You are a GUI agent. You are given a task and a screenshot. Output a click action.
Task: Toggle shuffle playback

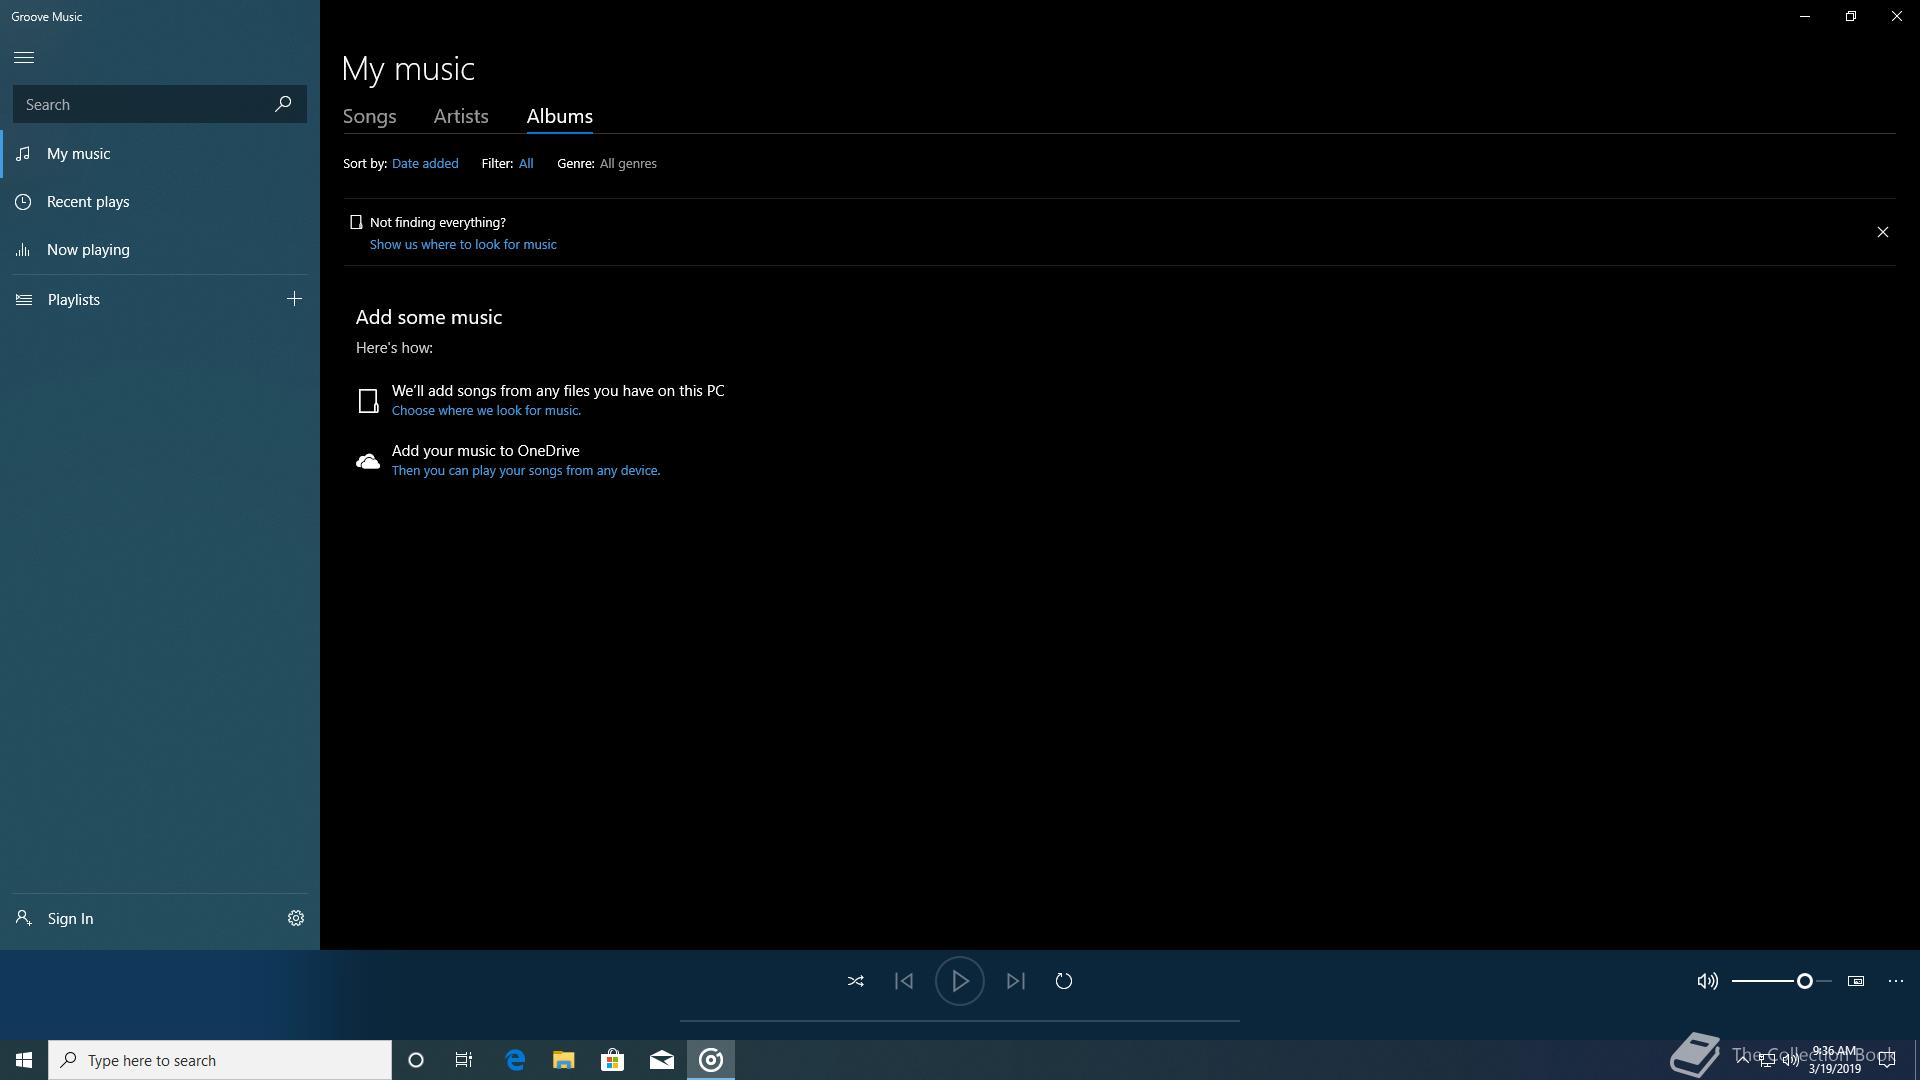coord(856,981)
